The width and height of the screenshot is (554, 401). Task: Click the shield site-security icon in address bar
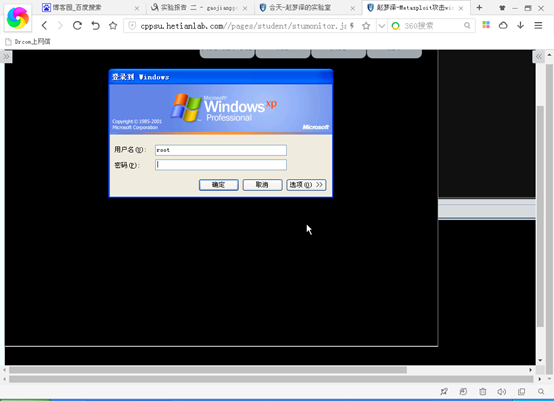pos(132,25)
